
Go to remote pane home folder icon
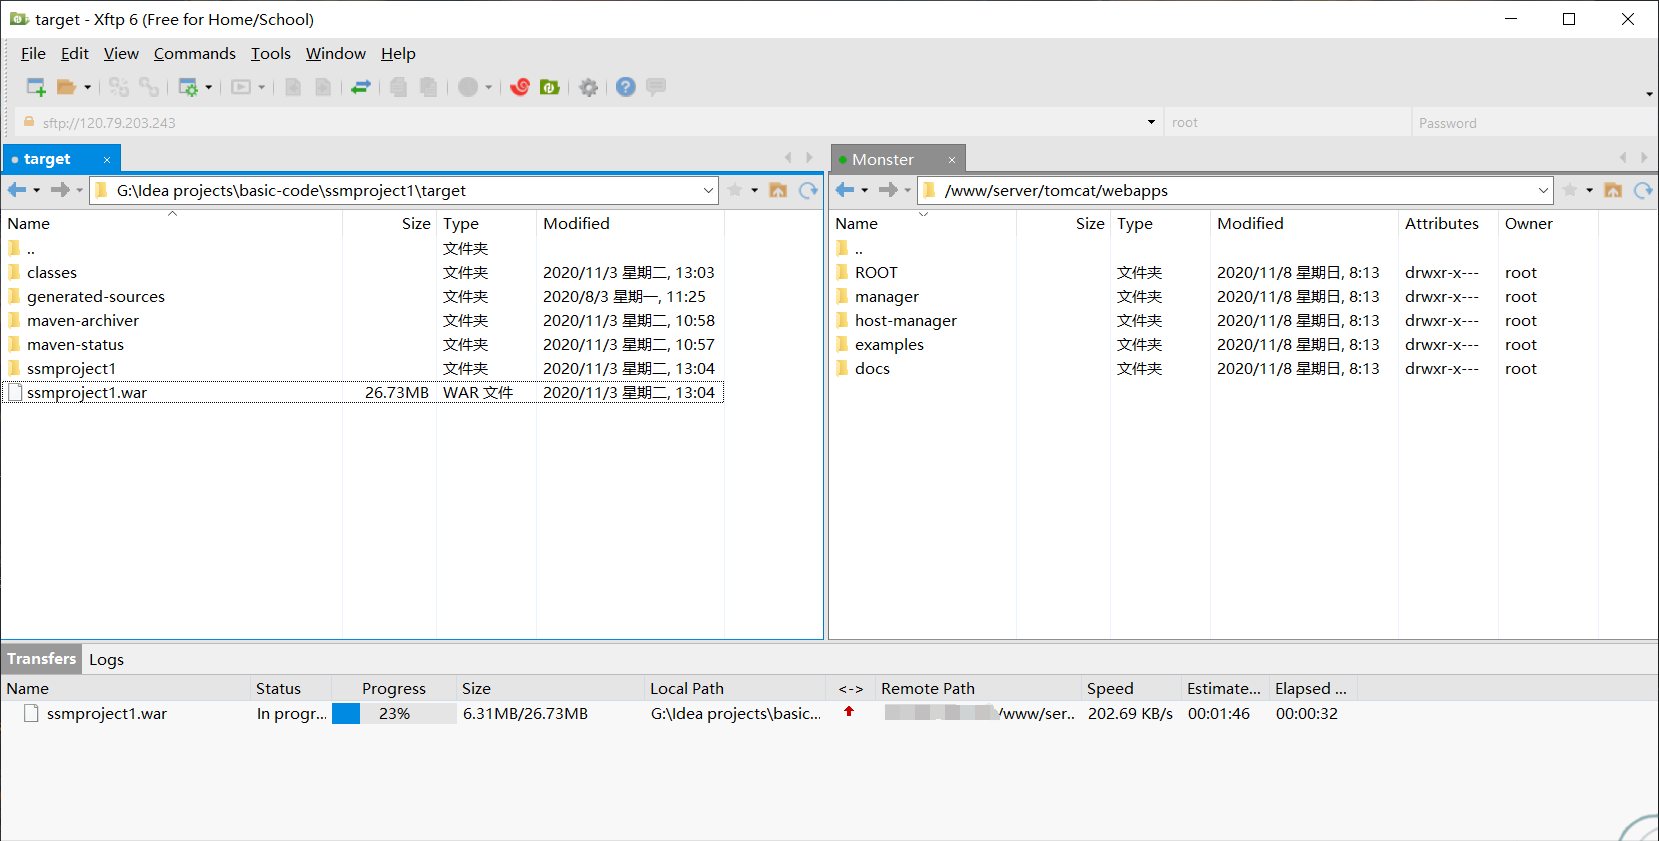click(x=1613, y=190)
